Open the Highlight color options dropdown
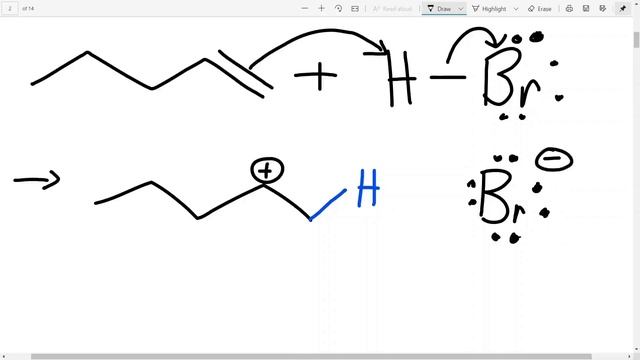The width and height of the screenshot is (640, 360). point(516,9)
